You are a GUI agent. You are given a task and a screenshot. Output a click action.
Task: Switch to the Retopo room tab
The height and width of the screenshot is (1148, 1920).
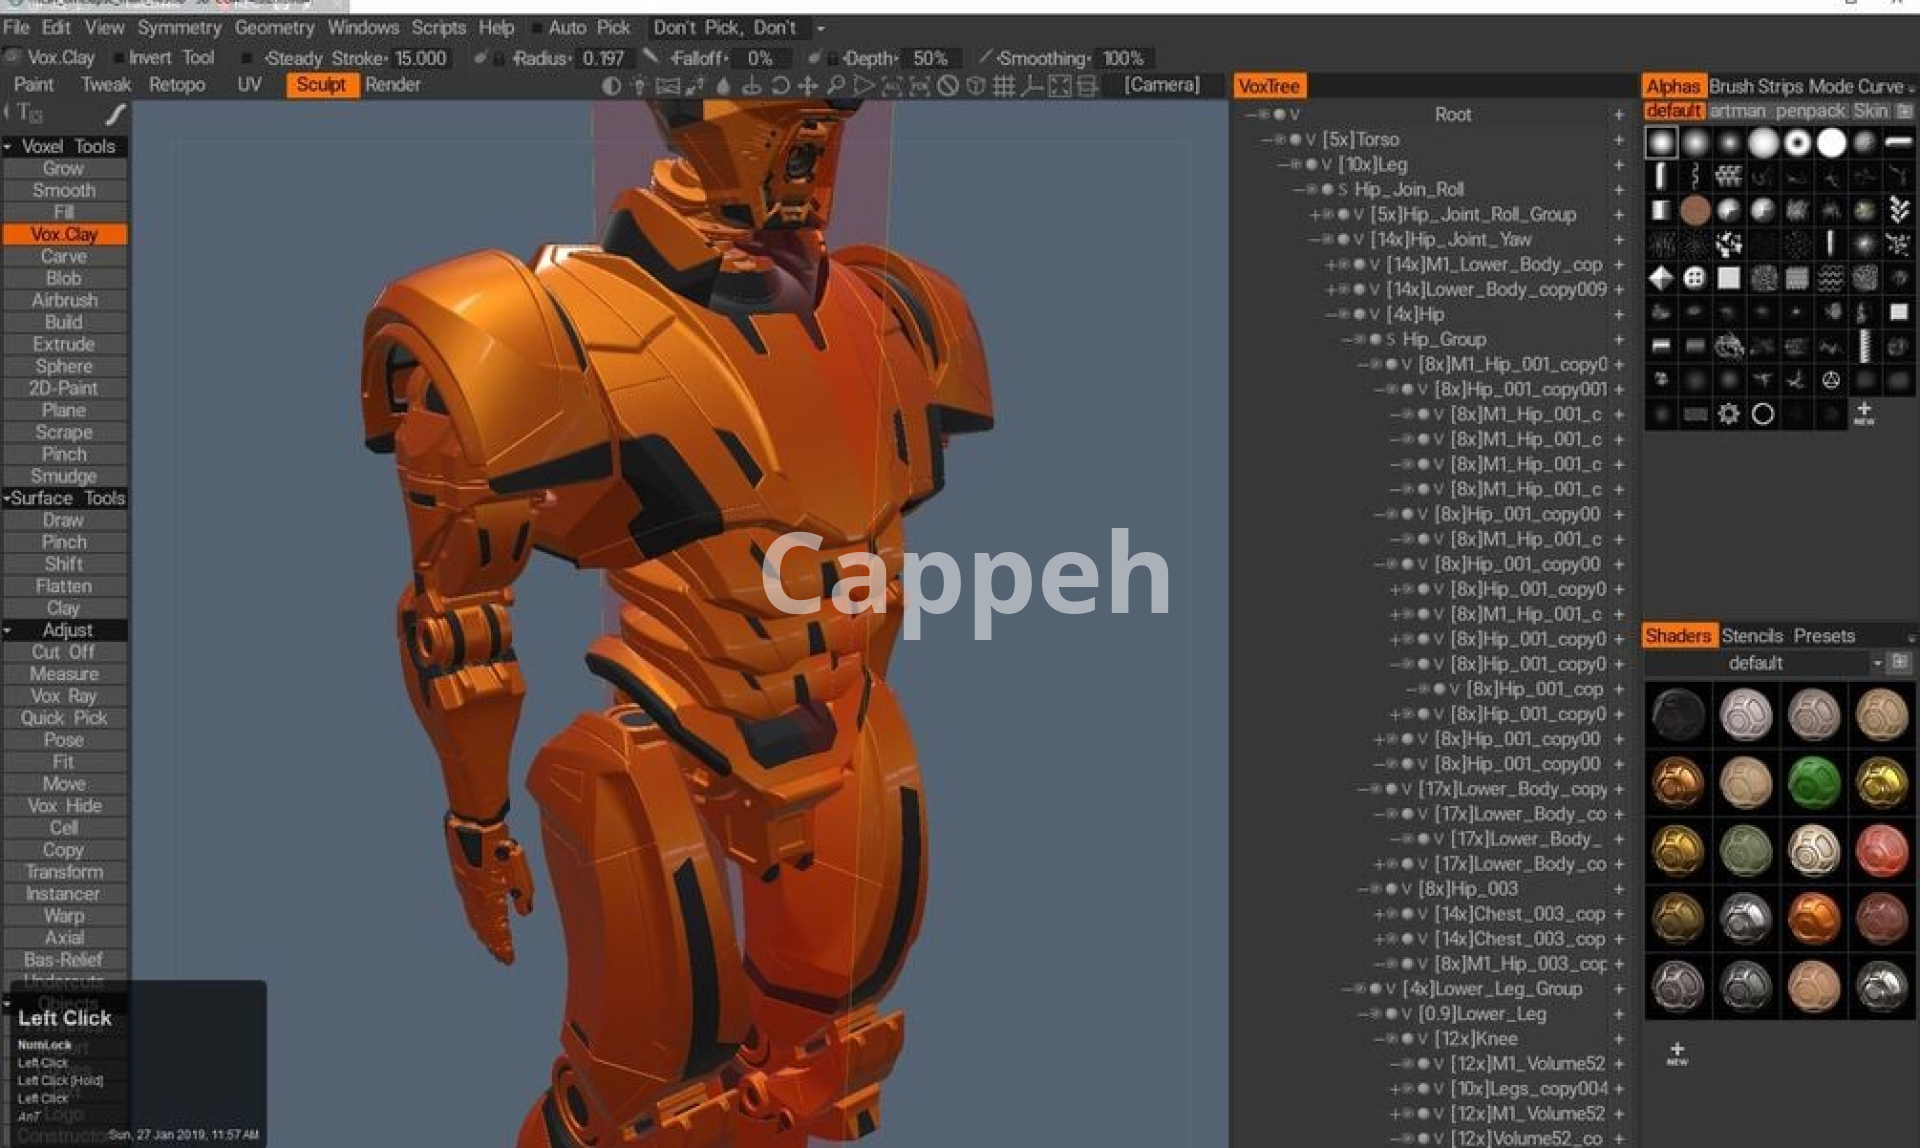tap(176, 85)
